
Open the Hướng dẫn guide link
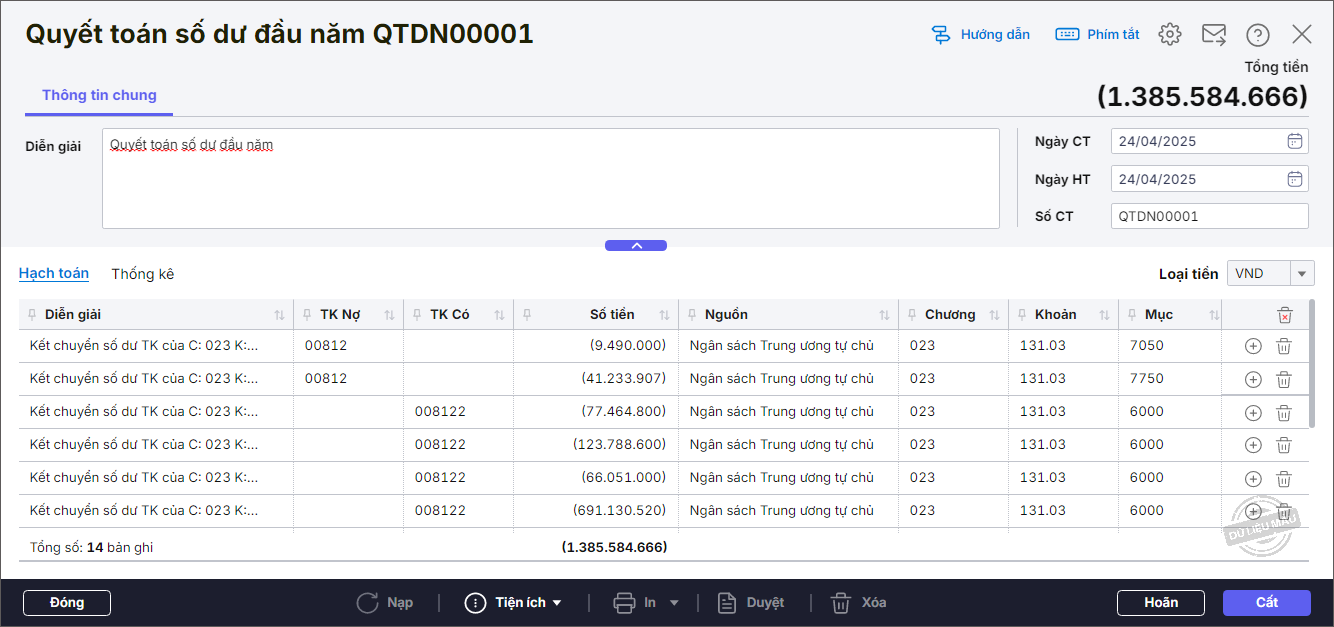[x=980, y=35]
